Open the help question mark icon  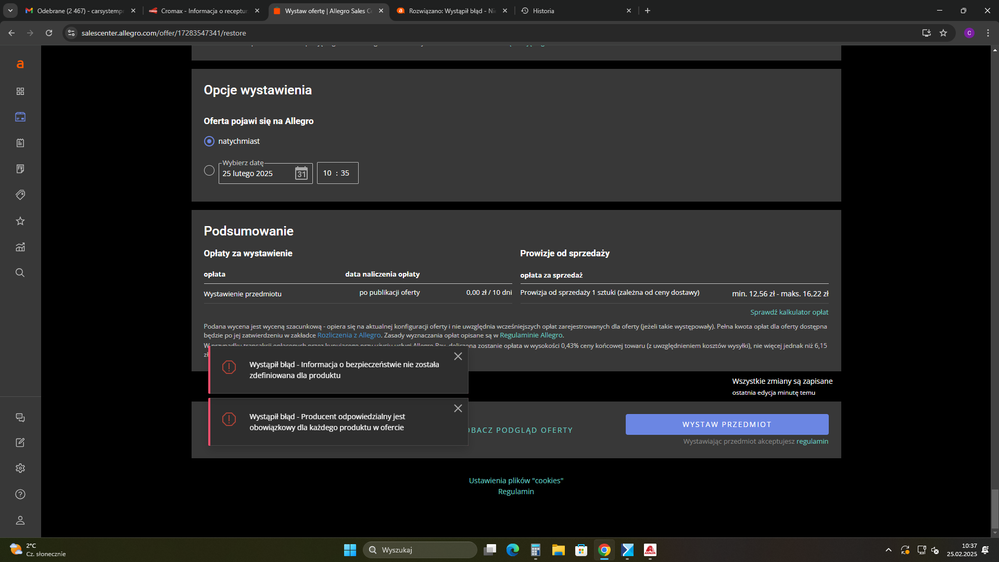click(20, 494)
